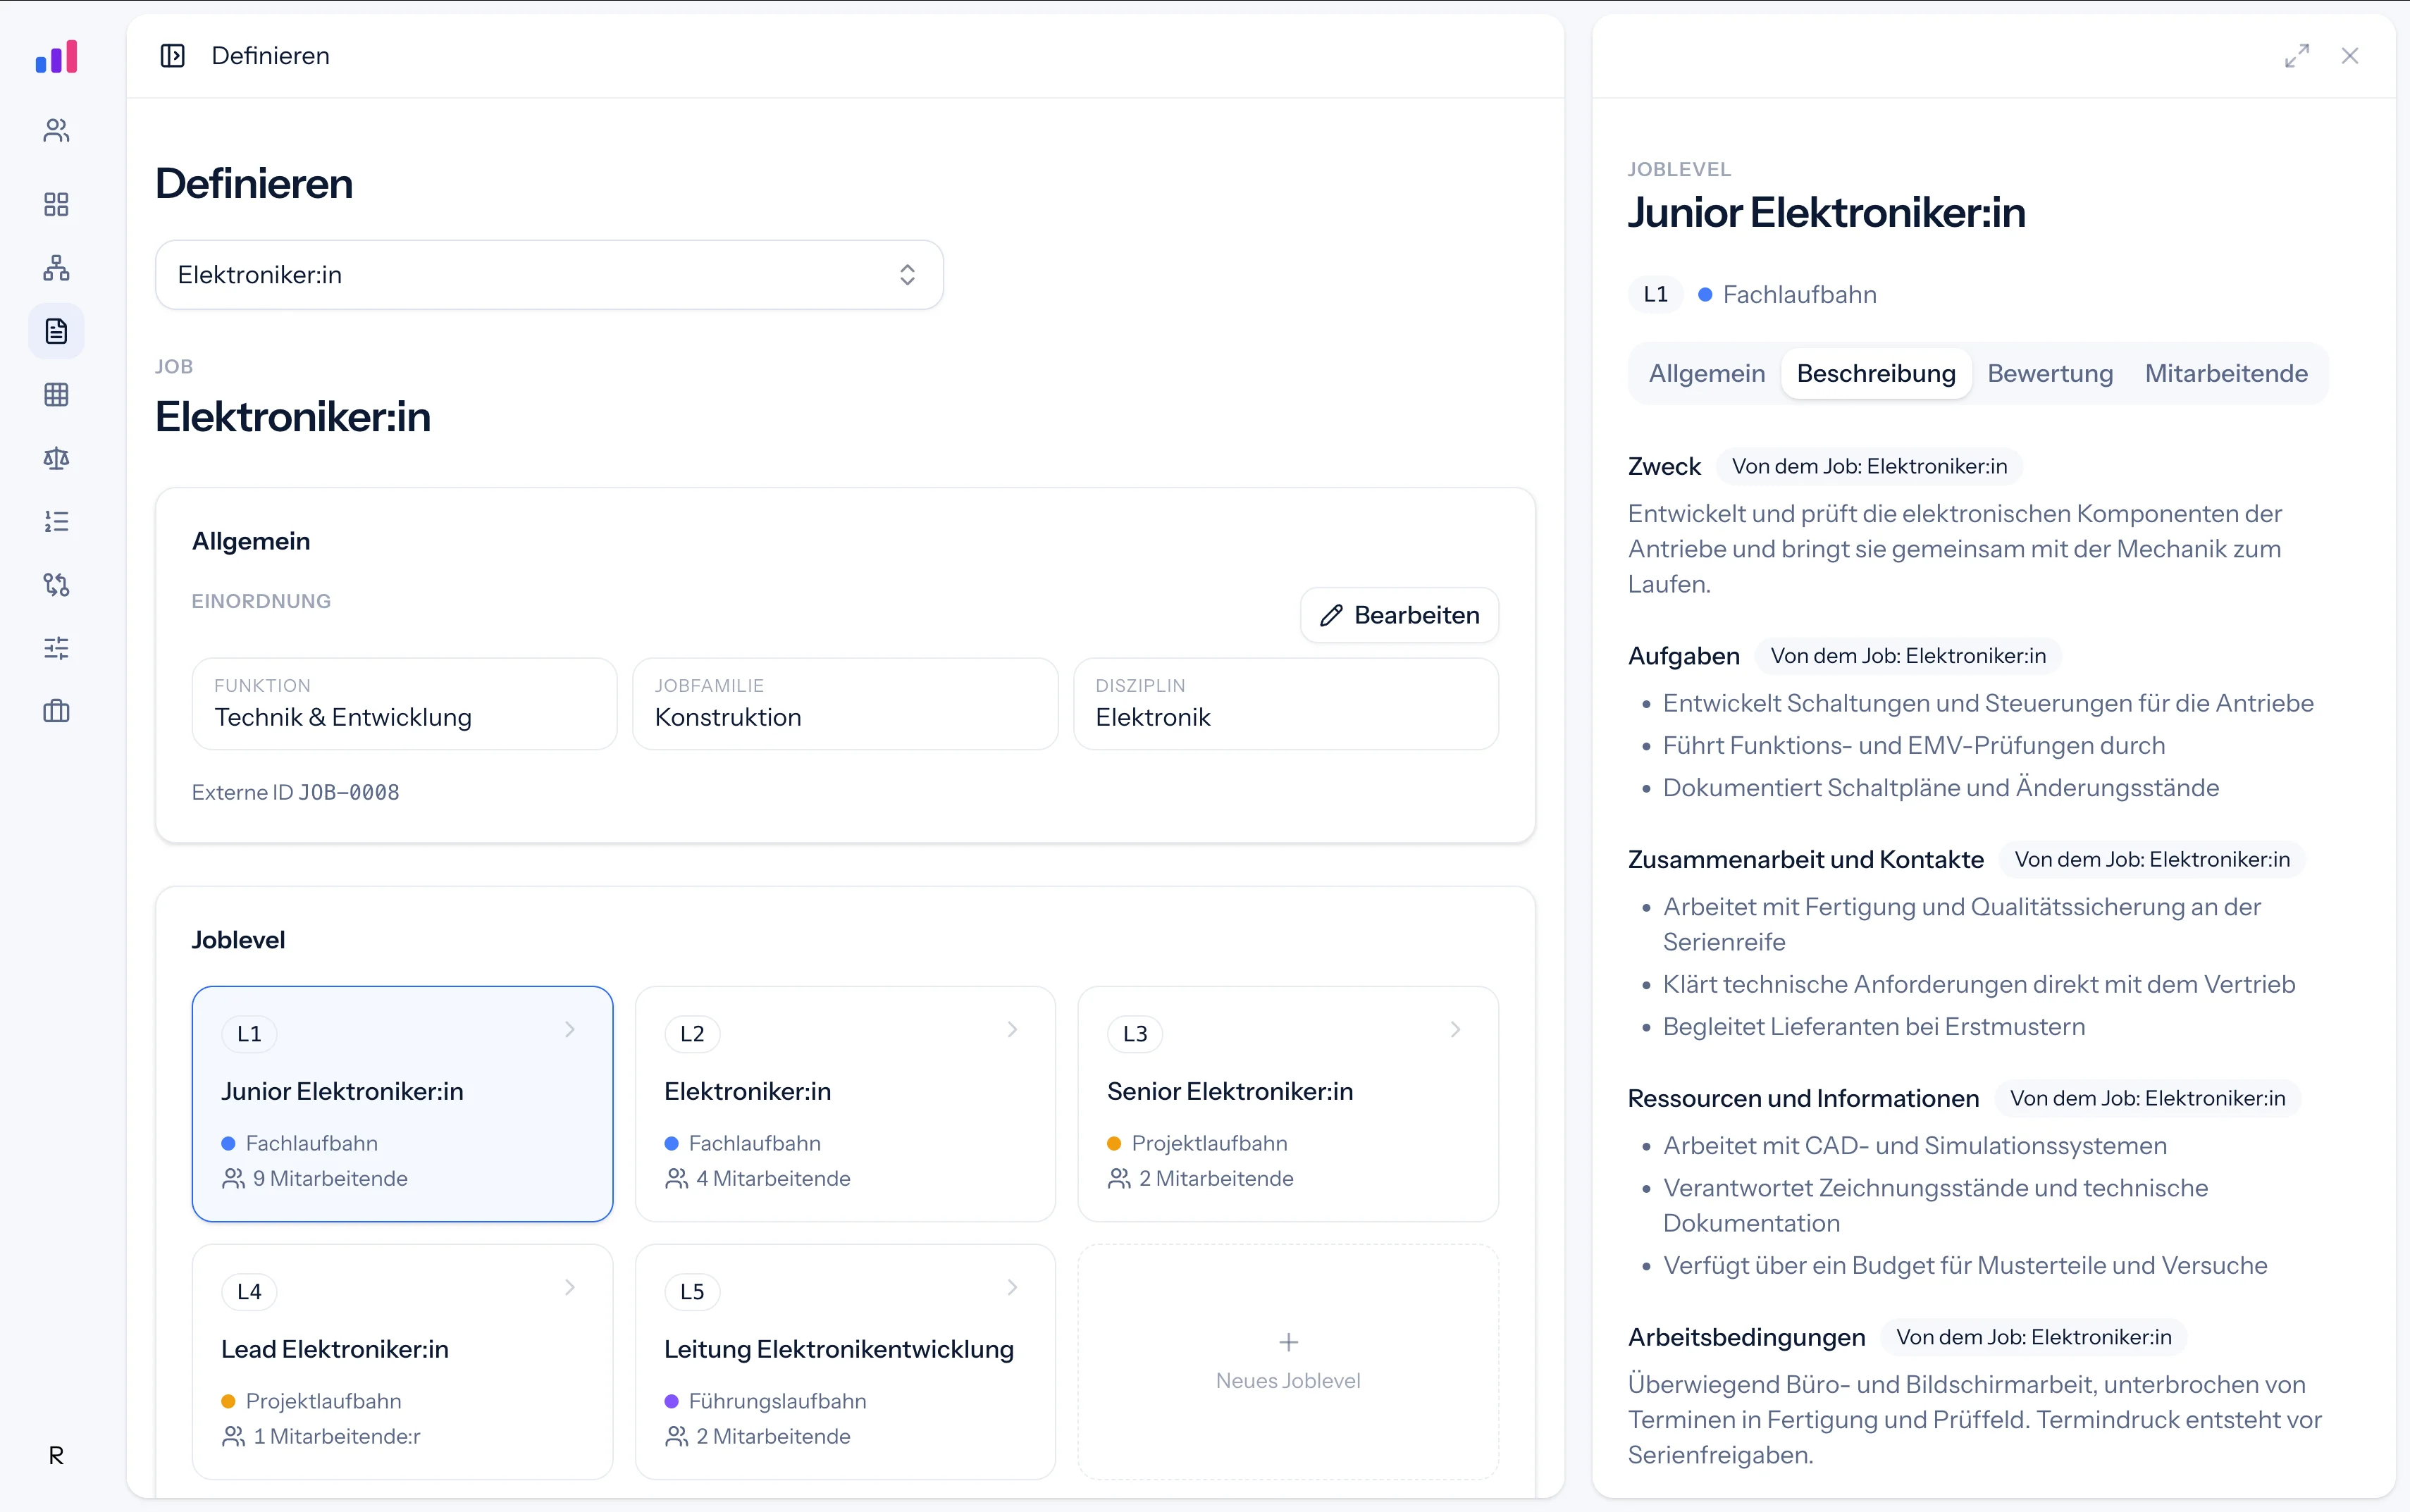Expand the detail panel to full view
Screen dimensions: 2410x1512
pyautogui.click(x=2297, y=56)
